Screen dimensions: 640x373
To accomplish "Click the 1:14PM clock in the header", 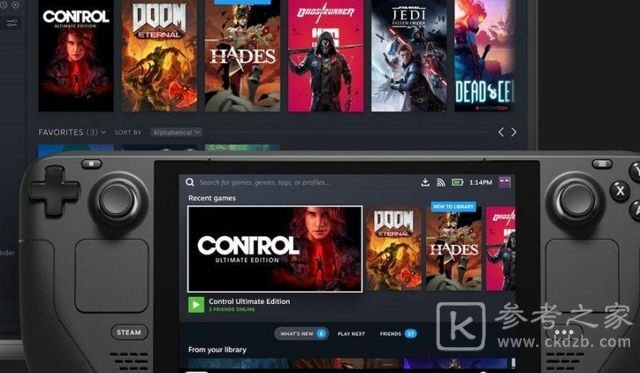I will click(x=481, y=182).
